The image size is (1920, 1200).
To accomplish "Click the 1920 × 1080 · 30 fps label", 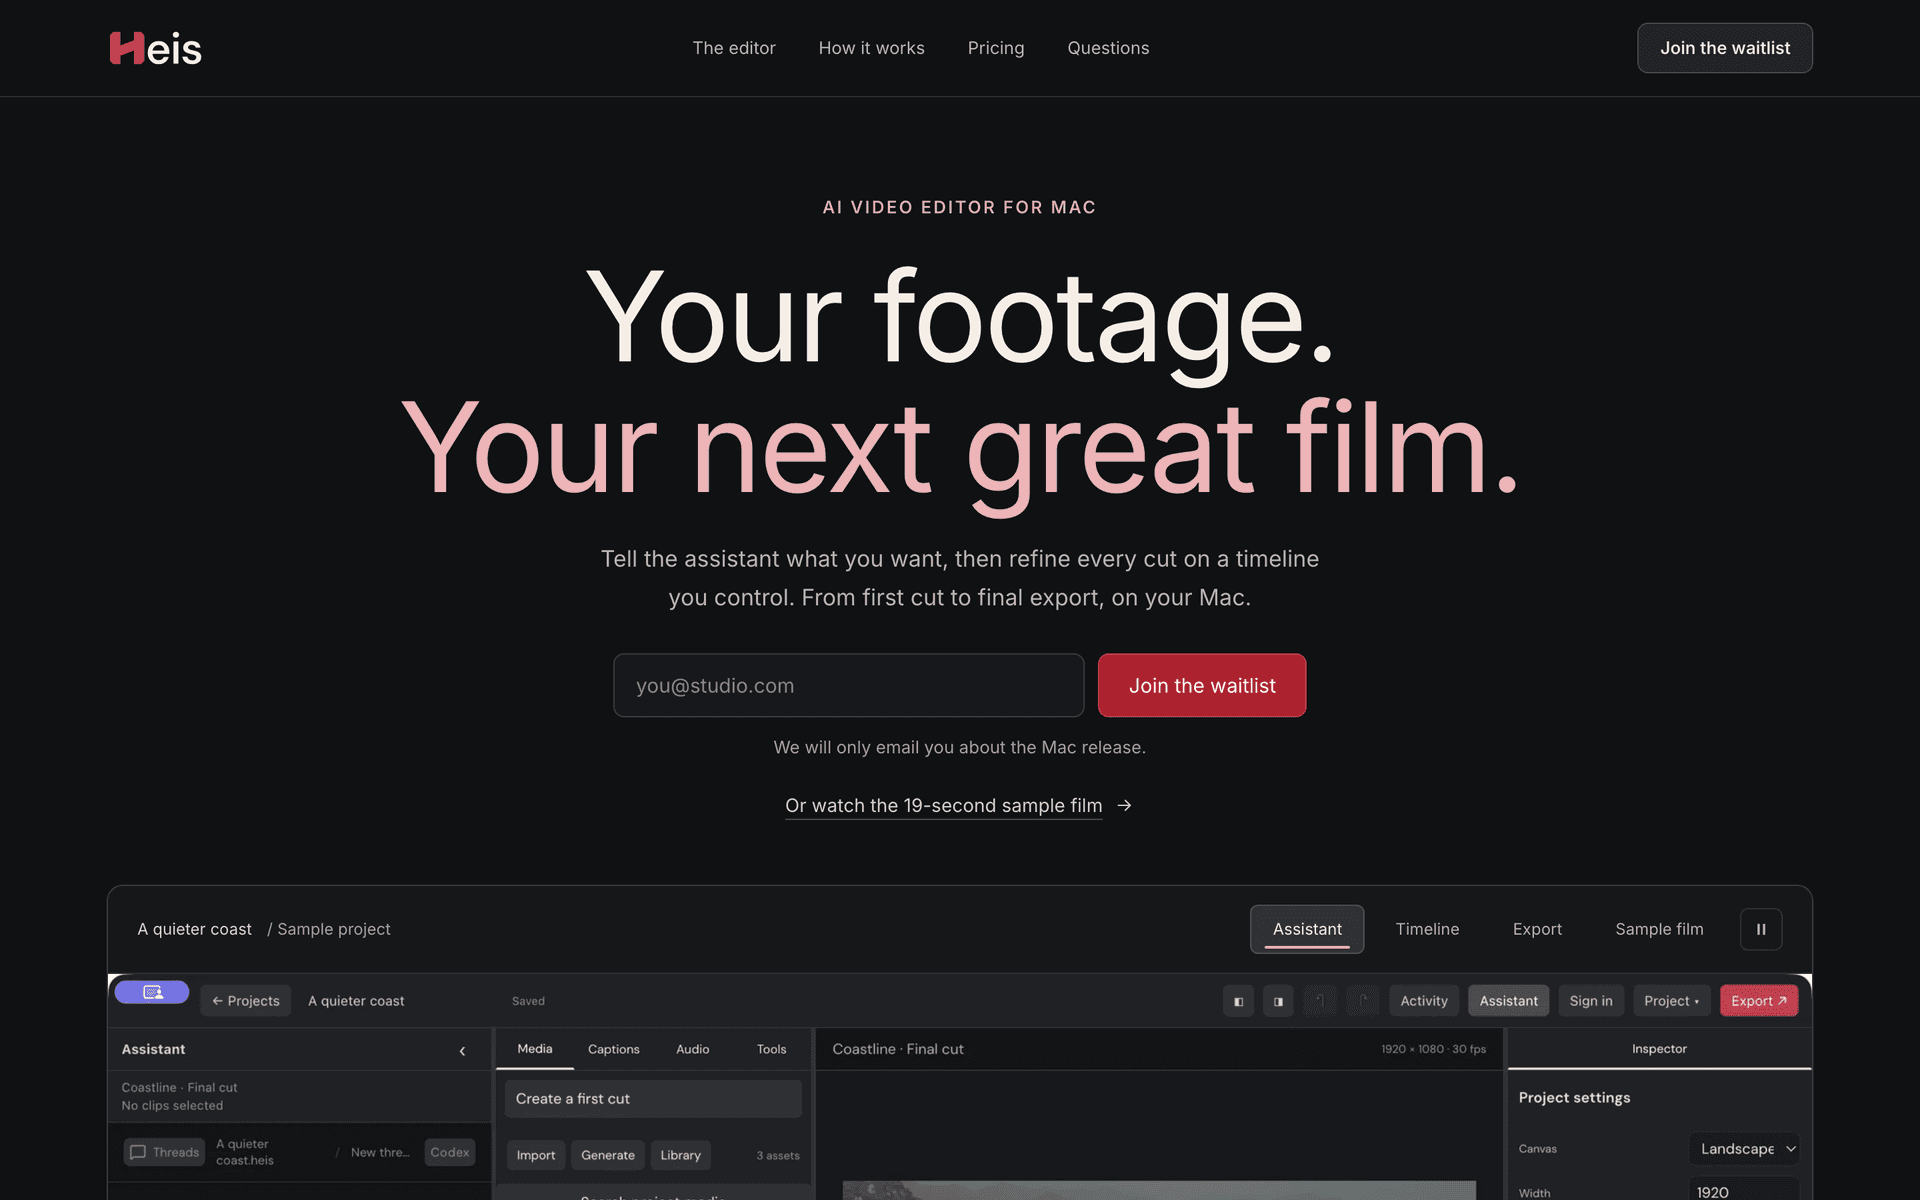I will (1433, 1049).
